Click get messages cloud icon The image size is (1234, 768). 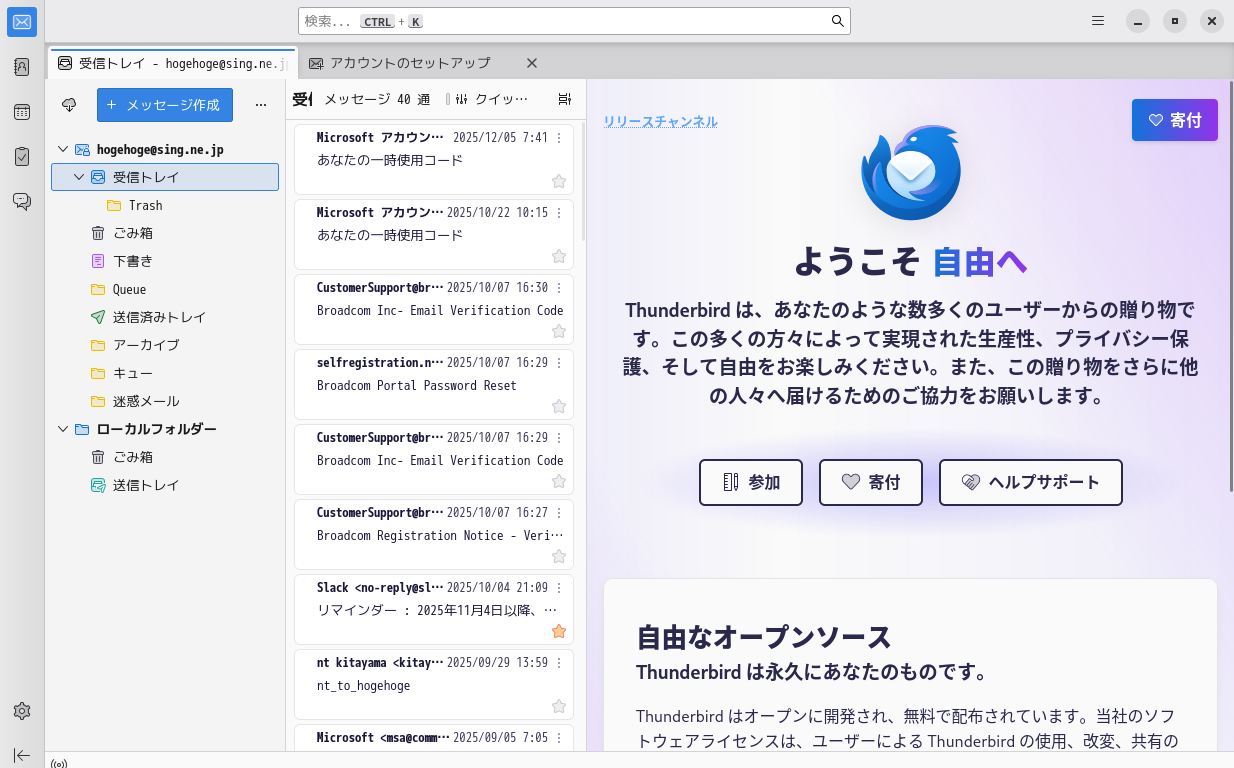69,104
